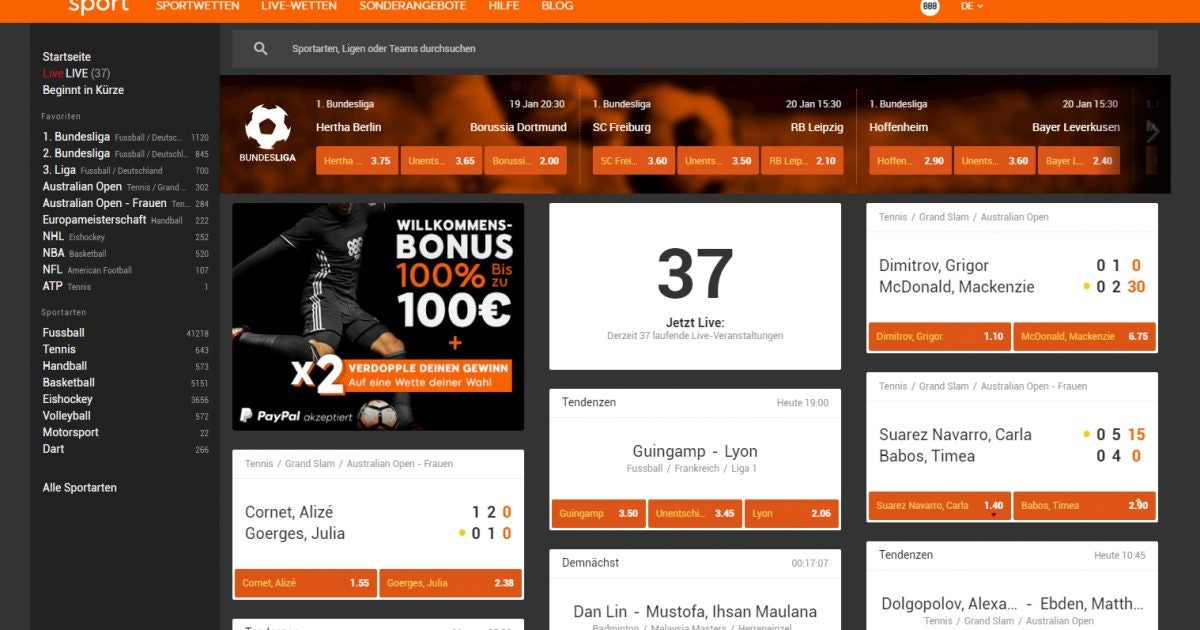Bet on Borussia Dortmund at 2.00

coord(526,161)
